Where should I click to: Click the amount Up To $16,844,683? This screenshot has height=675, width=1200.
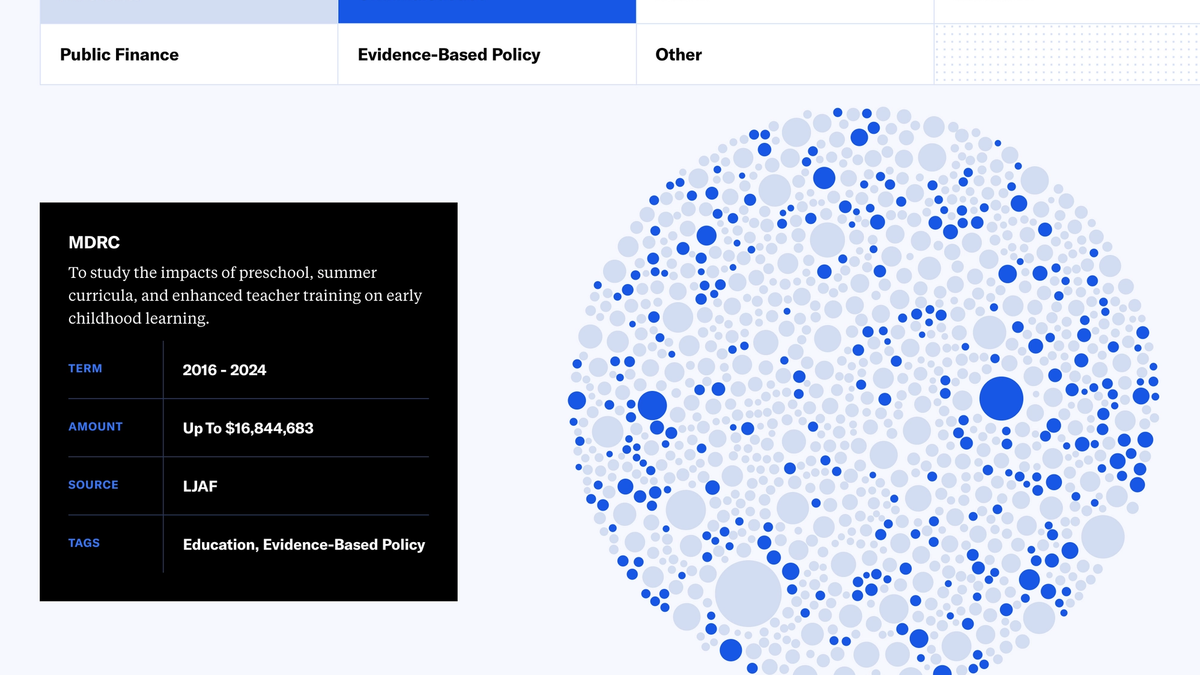point(248,428)
